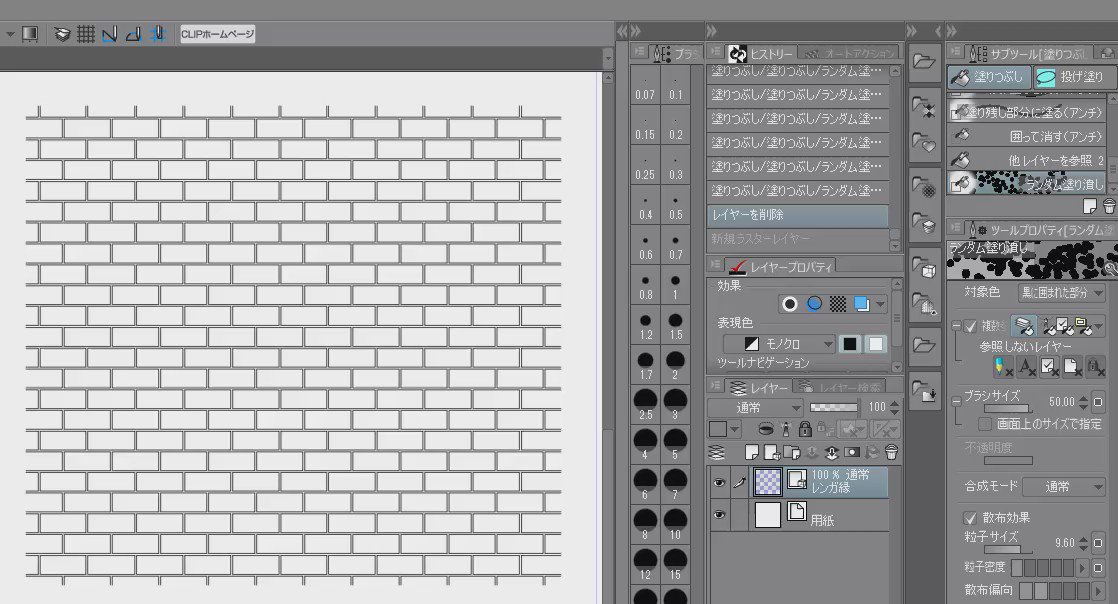
Task: Enable the border effect icon in layer property
Action: (x=789, y=304)
